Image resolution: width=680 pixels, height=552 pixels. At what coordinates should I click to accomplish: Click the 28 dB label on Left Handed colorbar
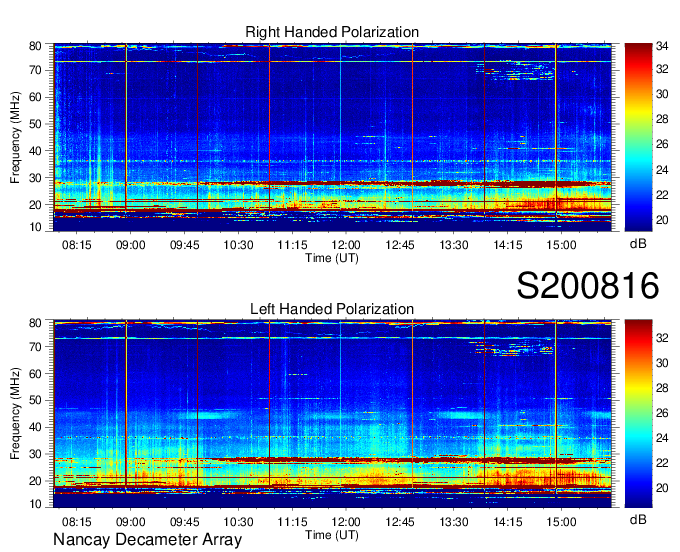click(x=662, y=388)
